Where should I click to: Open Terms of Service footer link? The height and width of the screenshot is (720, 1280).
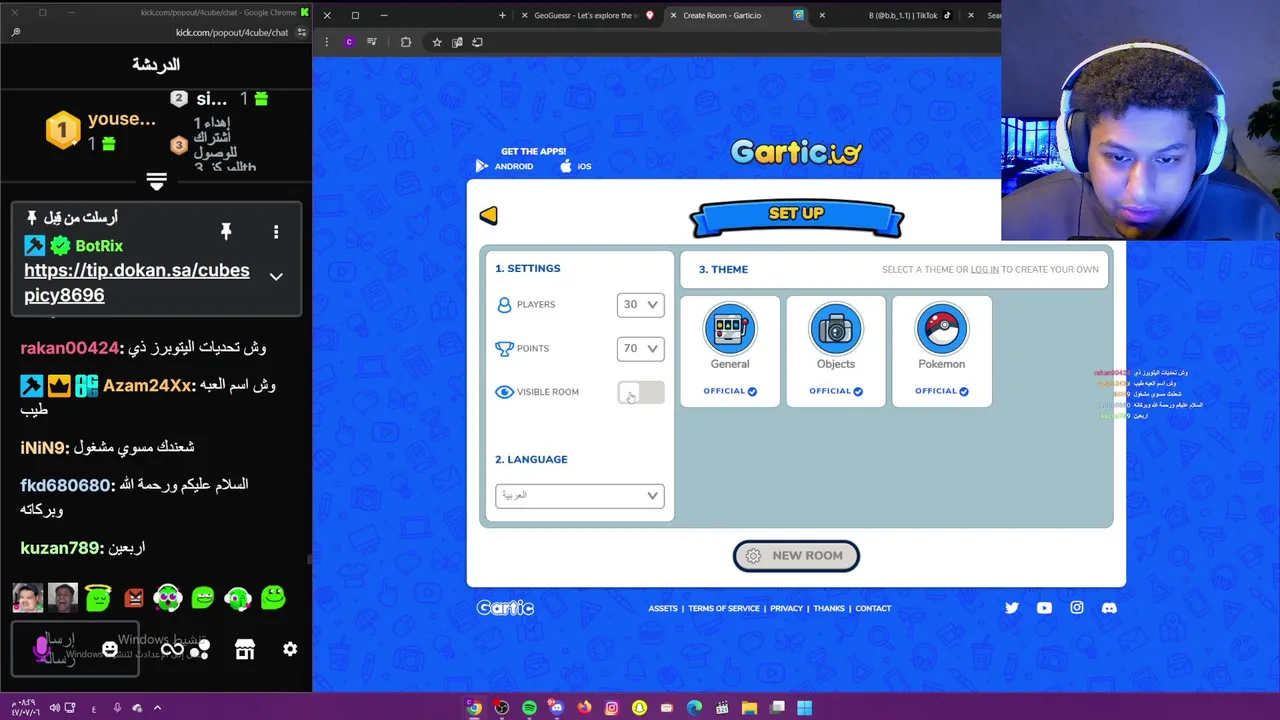point(724,608)
